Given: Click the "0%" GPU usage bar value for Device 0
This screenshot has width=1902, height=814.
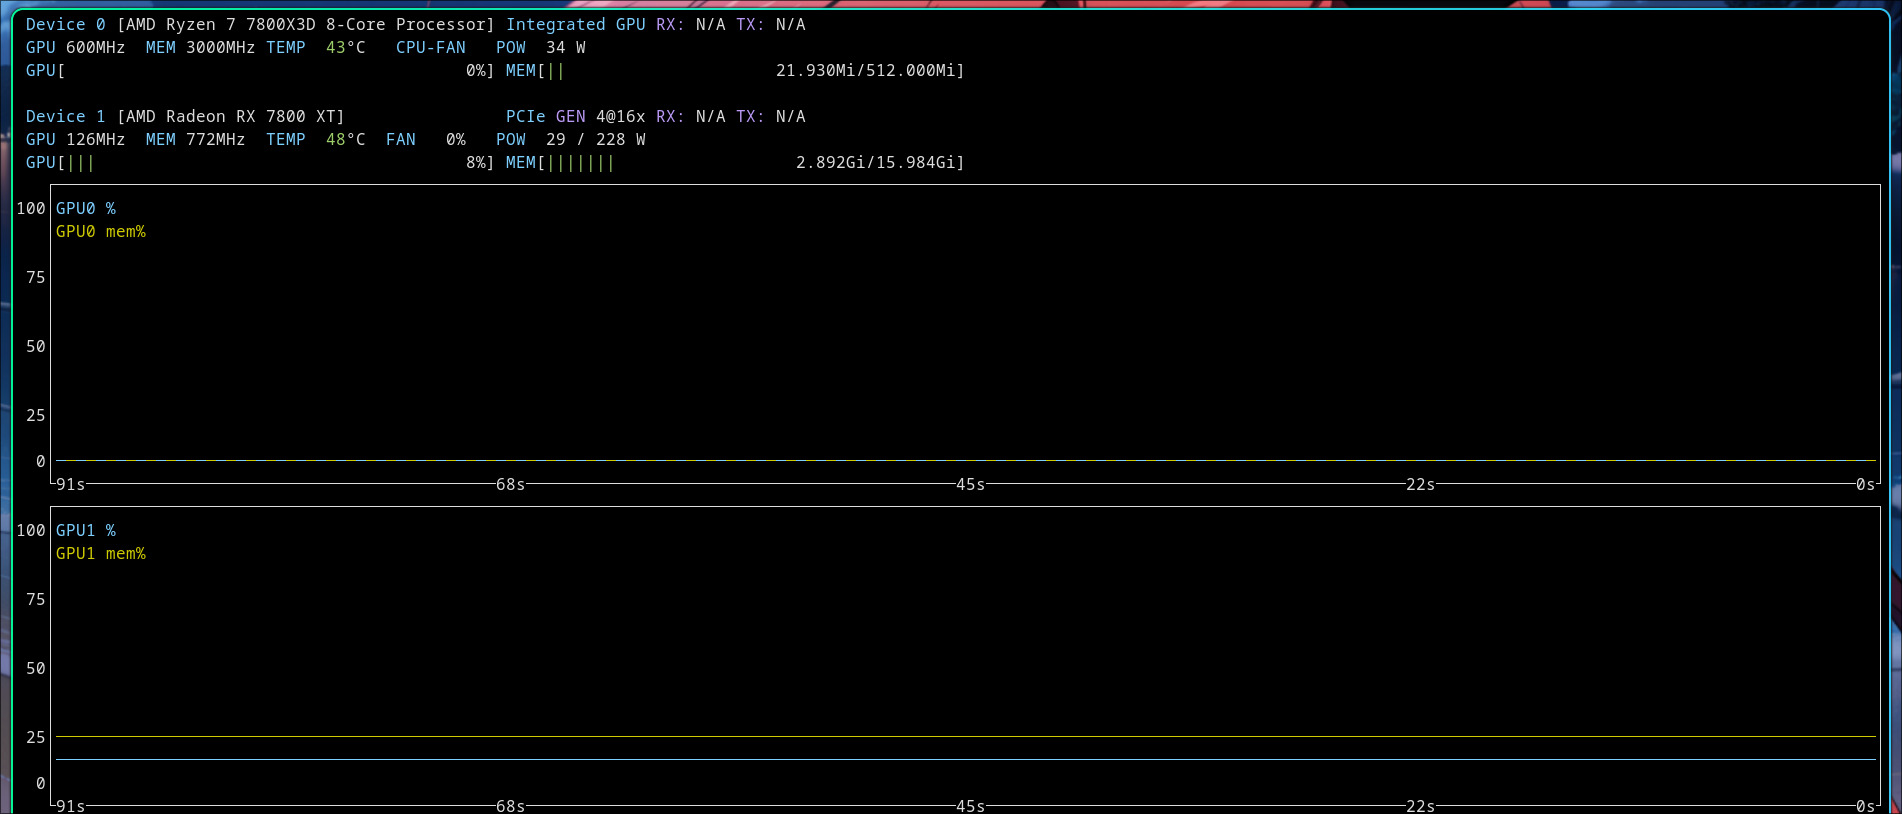Looking at the screenshot, I should (x=476, y=70).
